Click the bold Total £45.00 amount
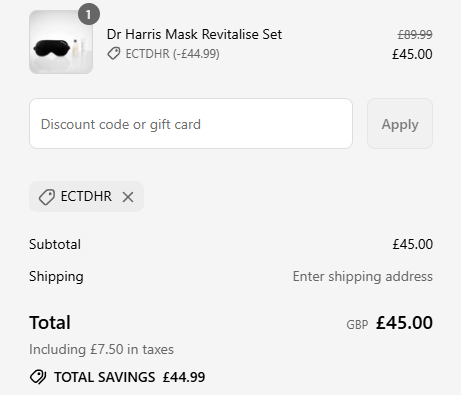Viewport: 461px width, 395px height. point(404,323)
